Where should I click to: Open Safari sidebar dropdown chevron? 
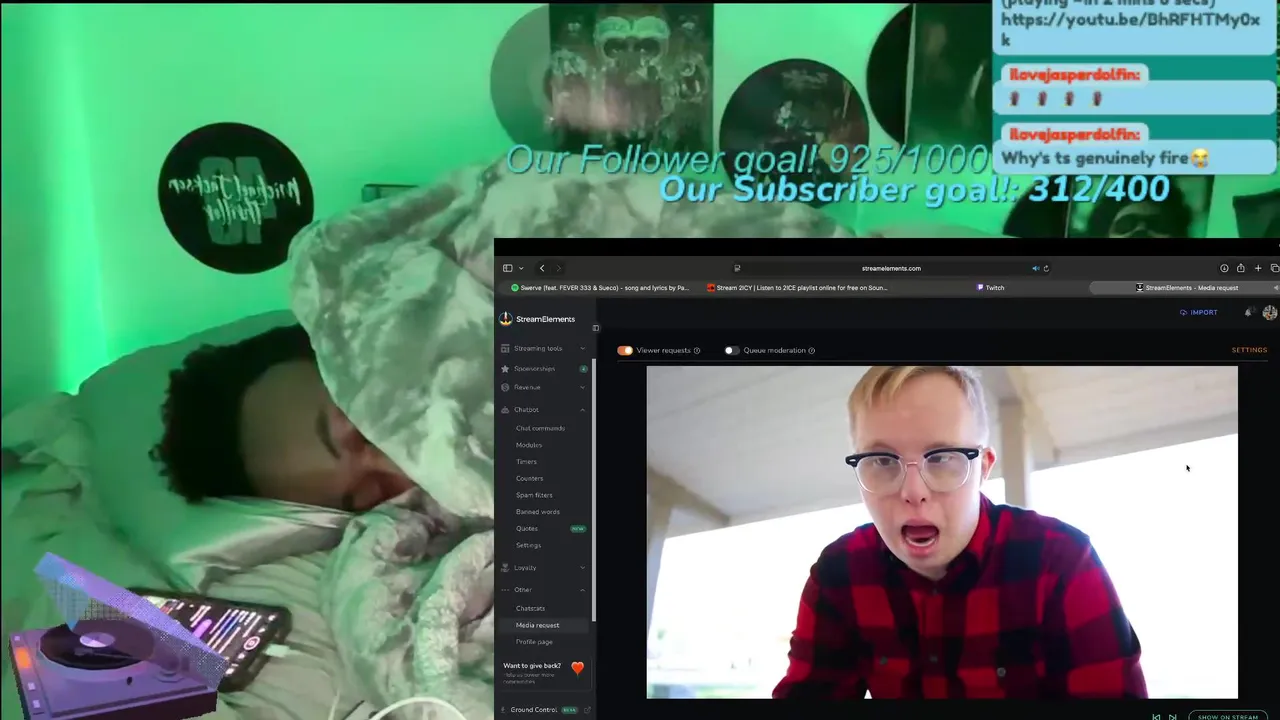[521, 268]
